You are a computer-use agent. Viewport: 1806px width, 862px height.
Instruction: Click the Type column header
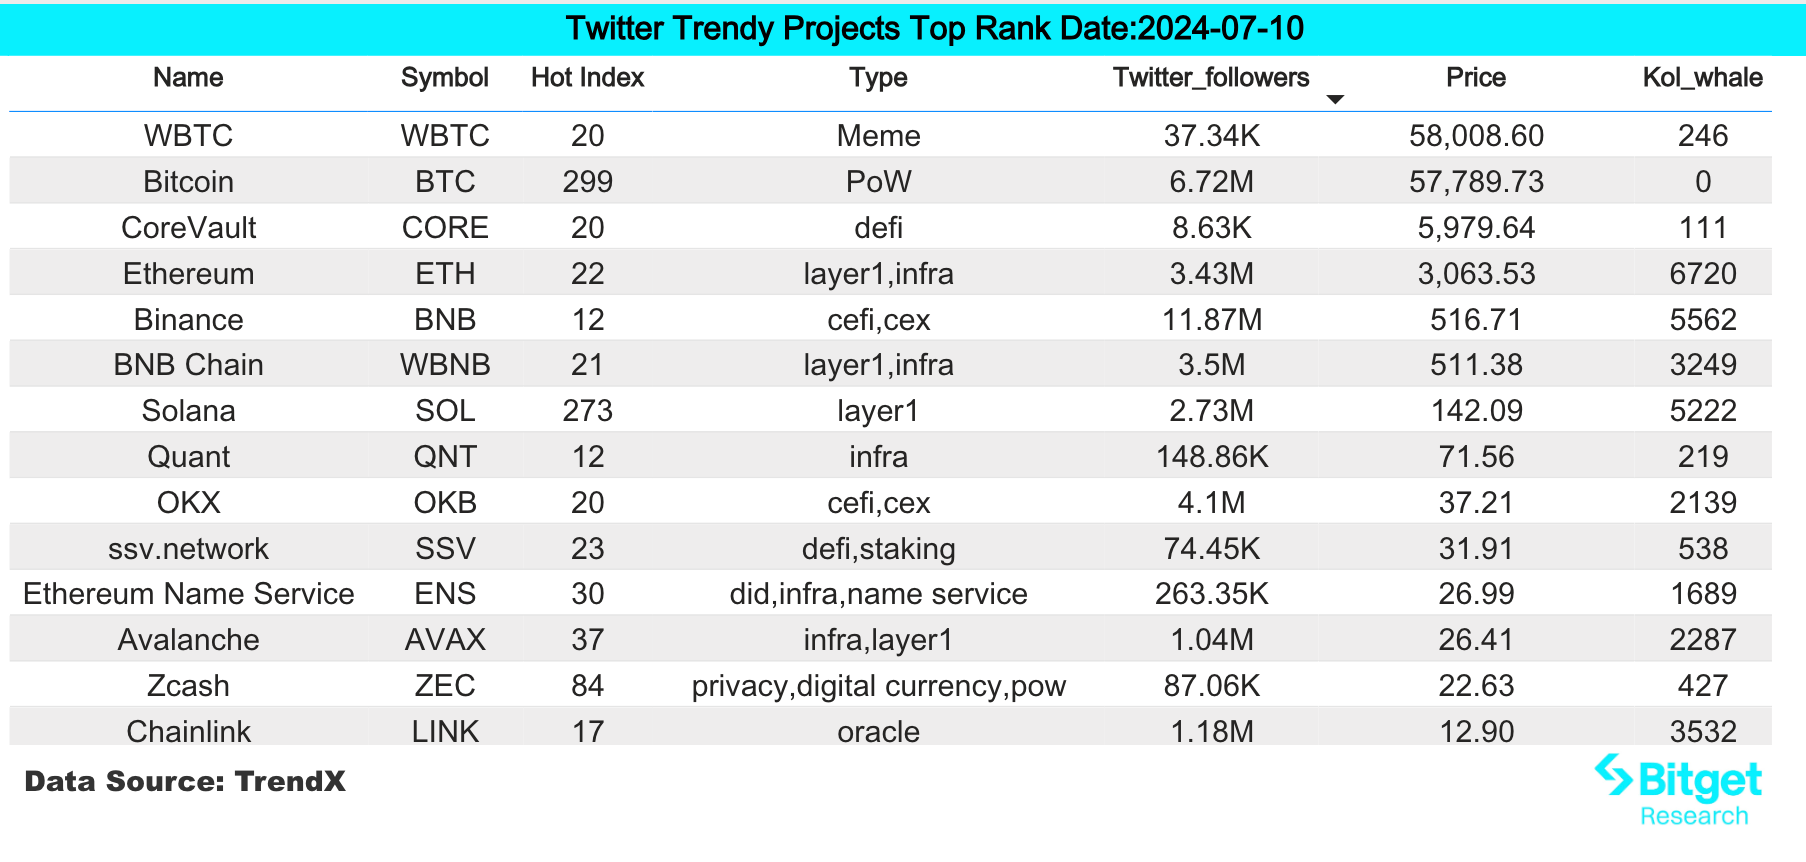point(878,78)
